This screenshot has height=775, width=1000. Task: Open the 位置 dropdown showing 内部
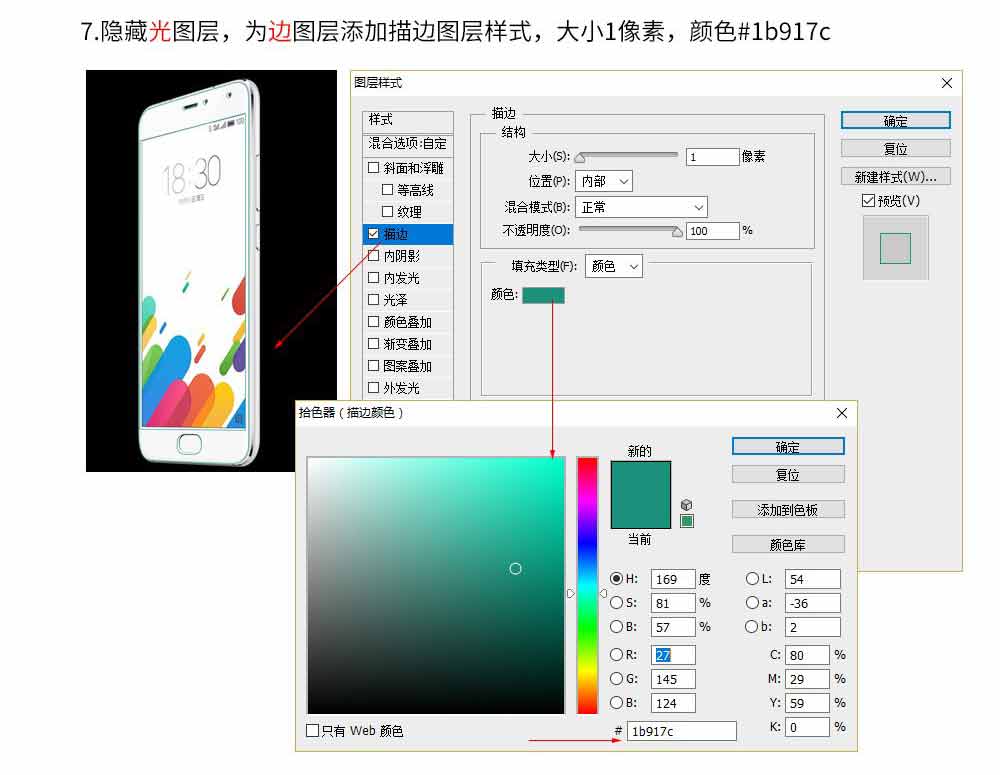click(603, 181)
